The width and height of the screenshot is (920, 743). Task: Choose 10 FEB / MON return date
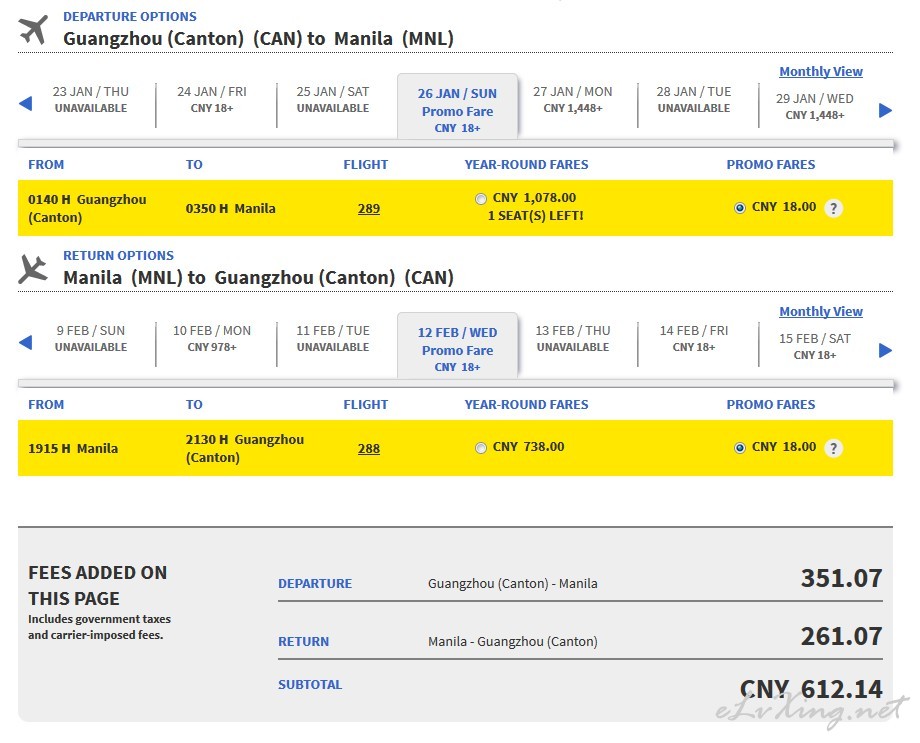click(x=212, y=339)
